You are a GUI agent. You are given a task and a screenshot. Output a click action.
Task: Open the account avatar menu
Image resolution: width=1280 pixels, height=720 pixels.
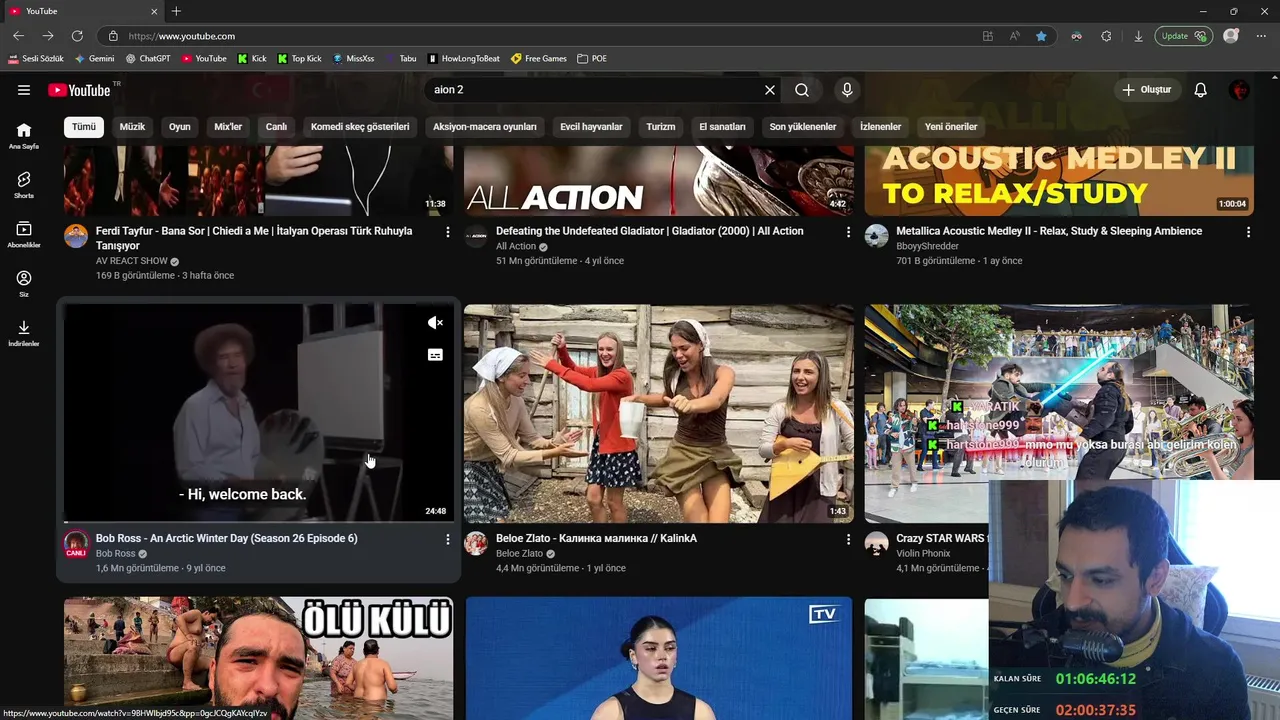pyautogui.click(x=1239, y=90)
